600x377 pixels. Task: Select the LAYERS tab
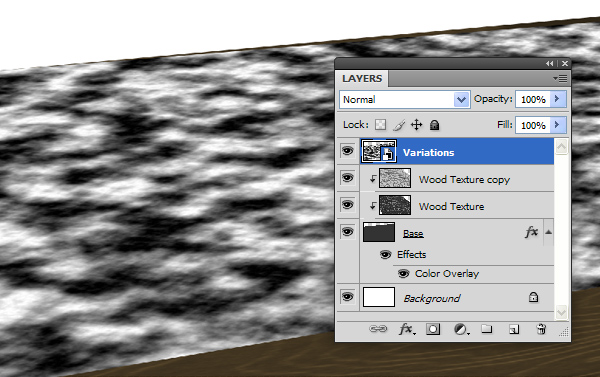(362, 78)
